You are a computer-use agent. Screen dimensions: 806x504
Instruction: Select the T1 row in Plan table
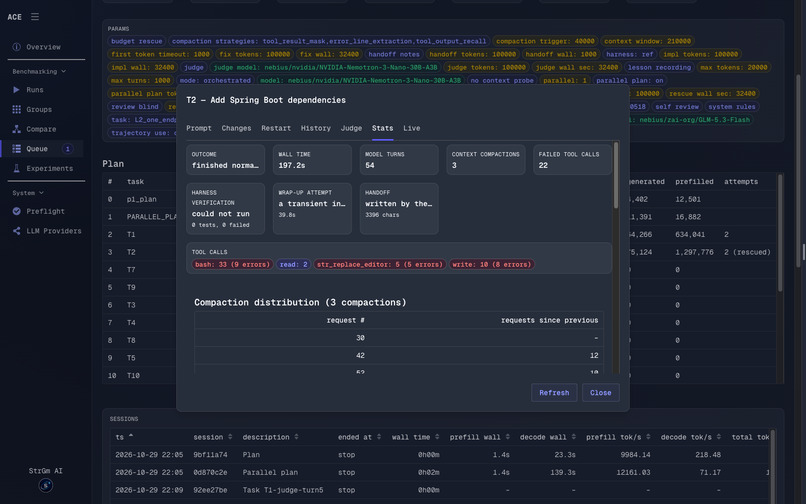[141, 235]
